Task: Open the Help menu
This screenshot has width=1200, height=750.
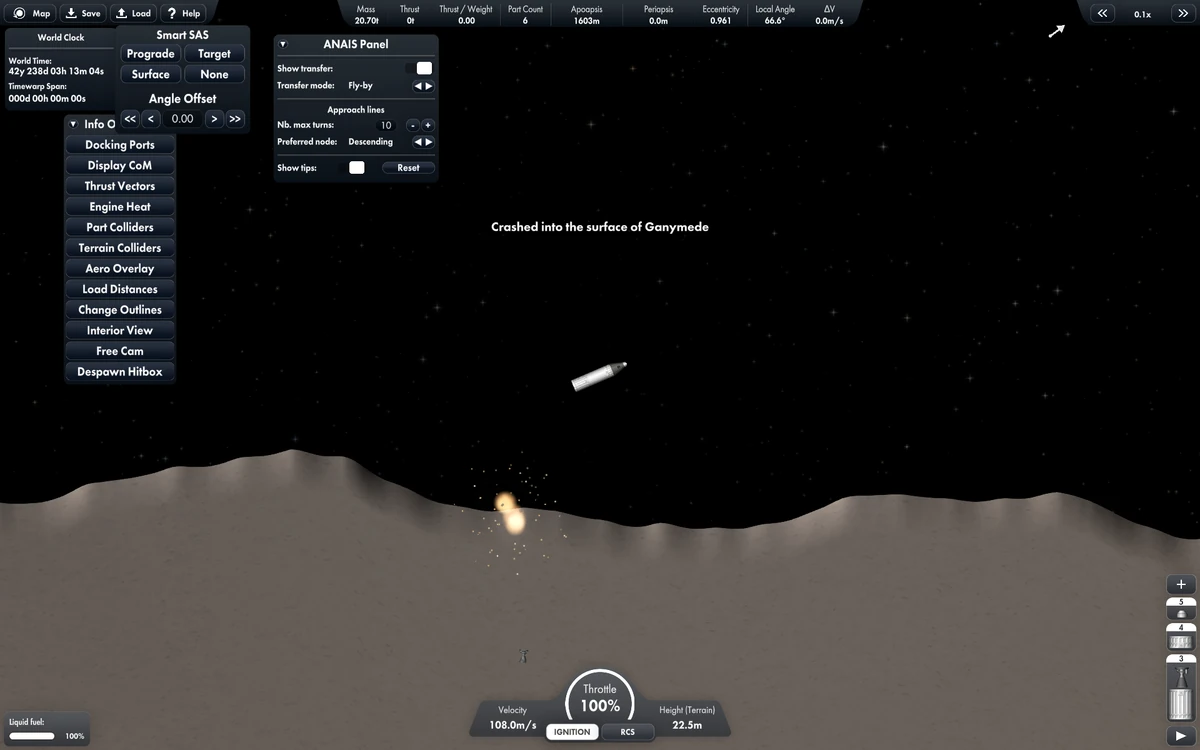Action: click(x=183, y=13)
